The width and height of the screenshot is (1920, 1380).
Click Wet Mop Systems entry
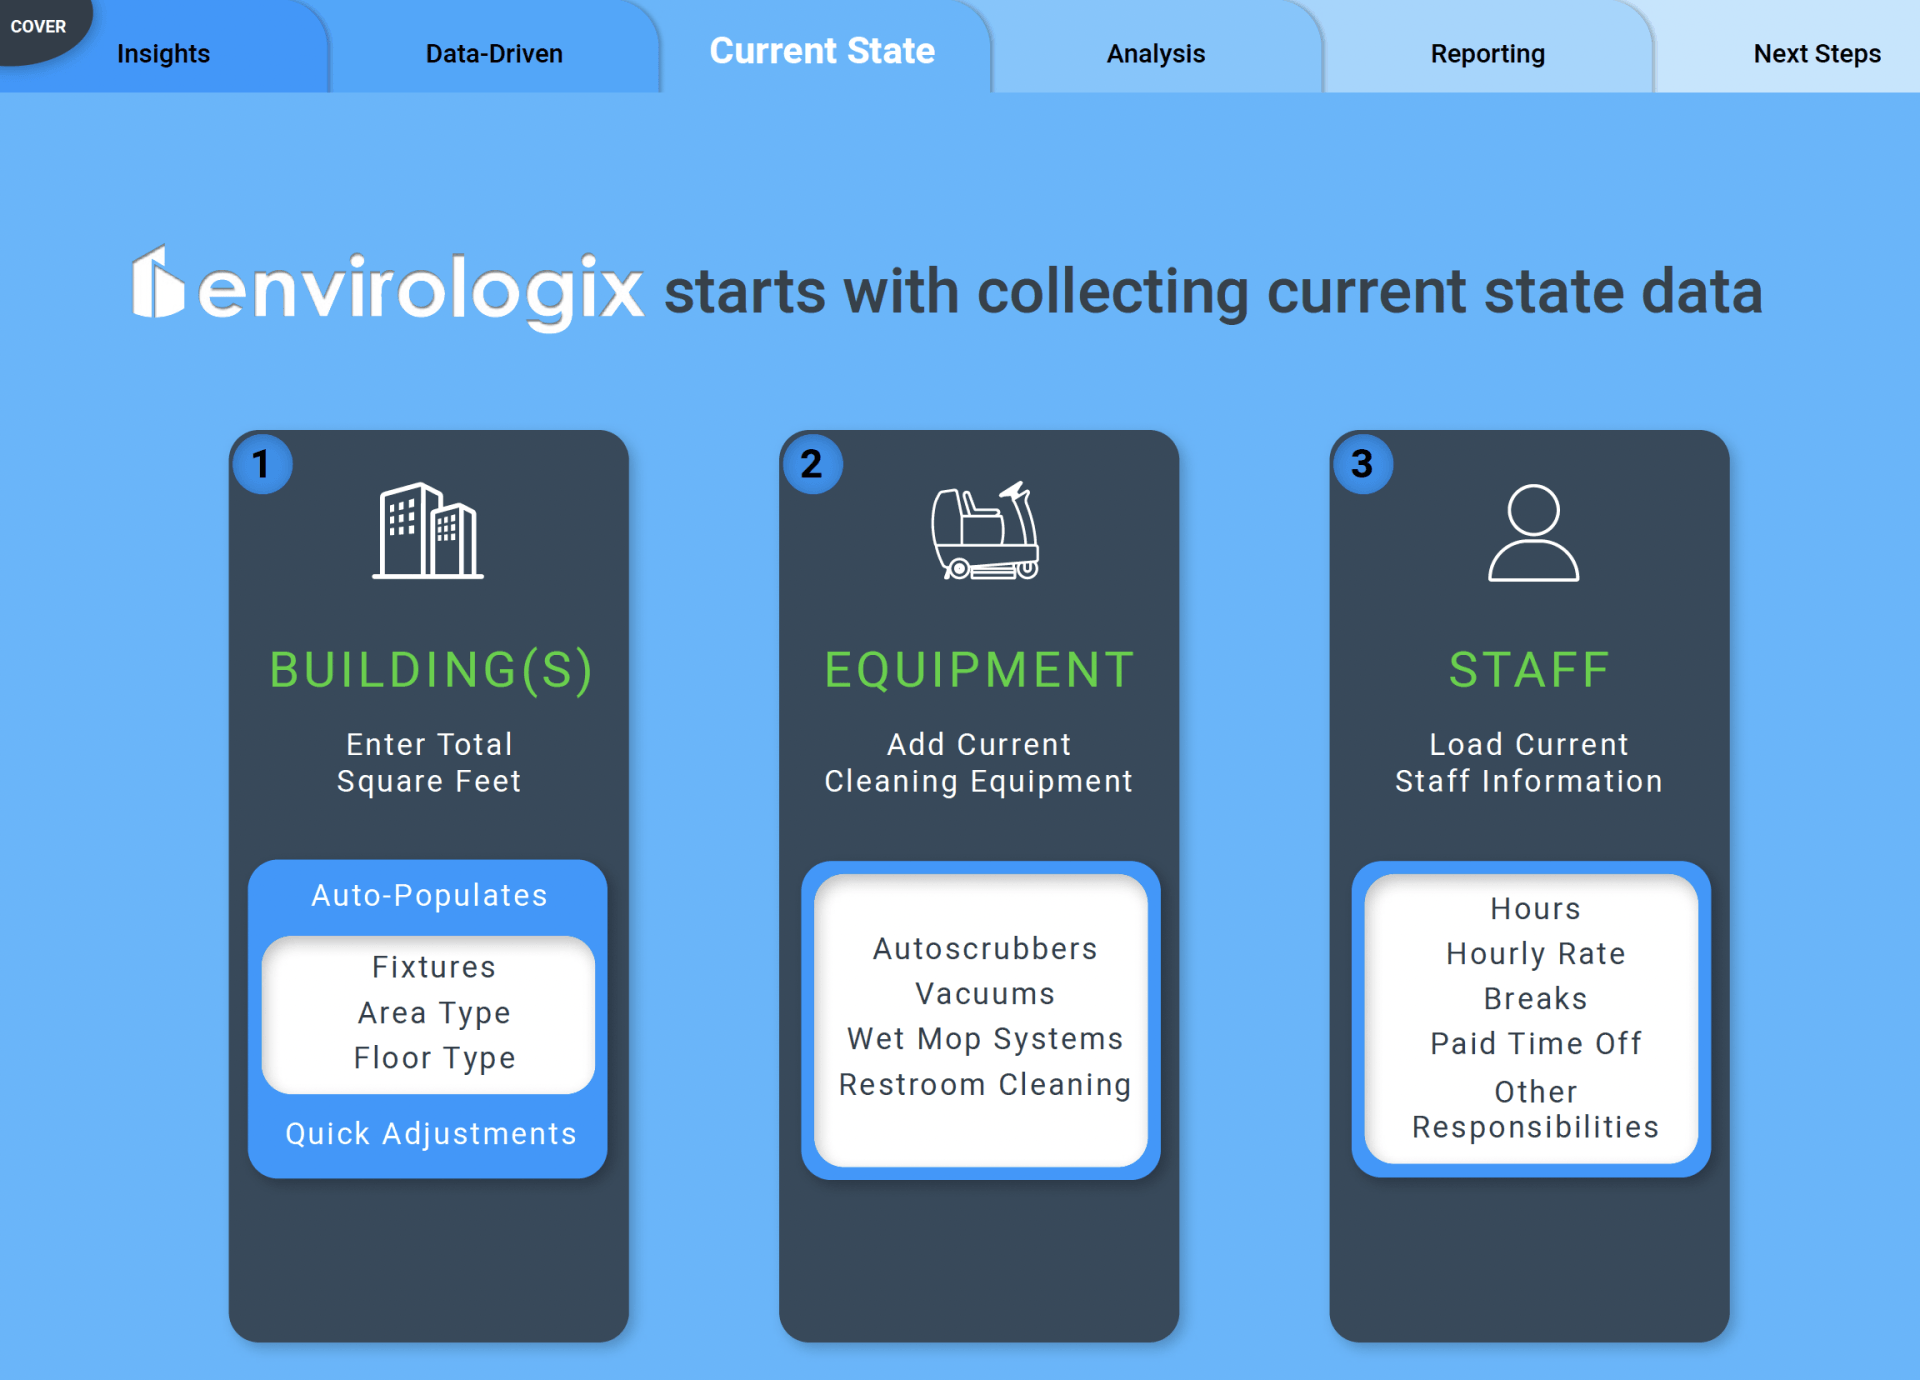coord(985,1039)
